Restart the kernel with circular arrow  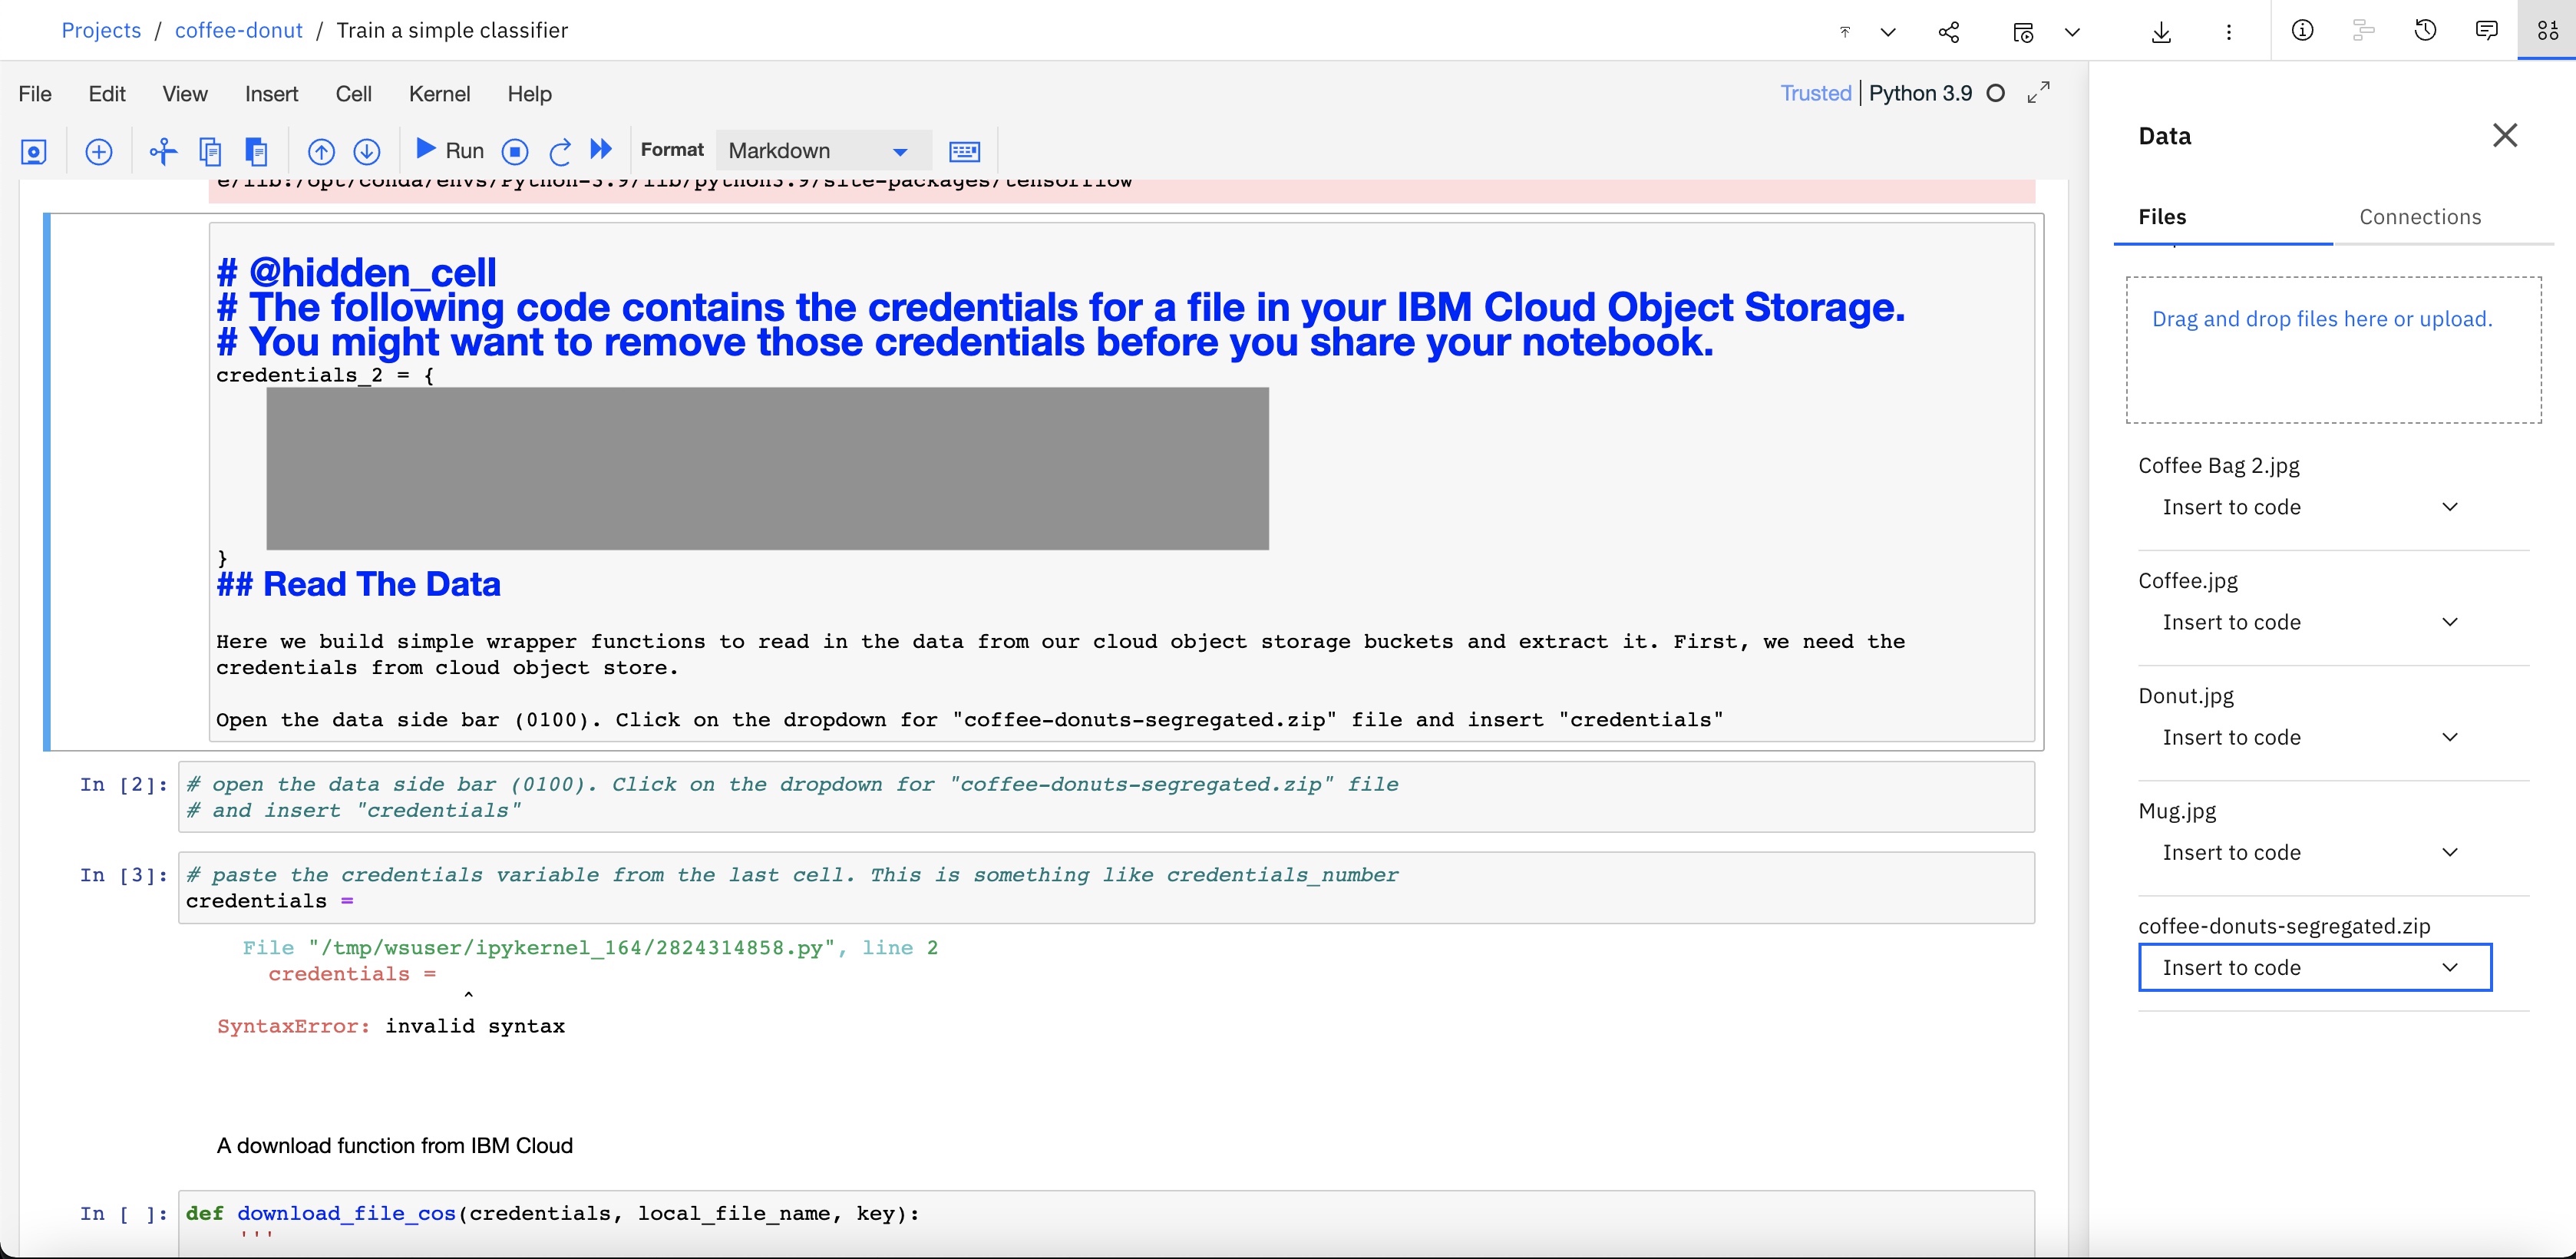(560, 152)
